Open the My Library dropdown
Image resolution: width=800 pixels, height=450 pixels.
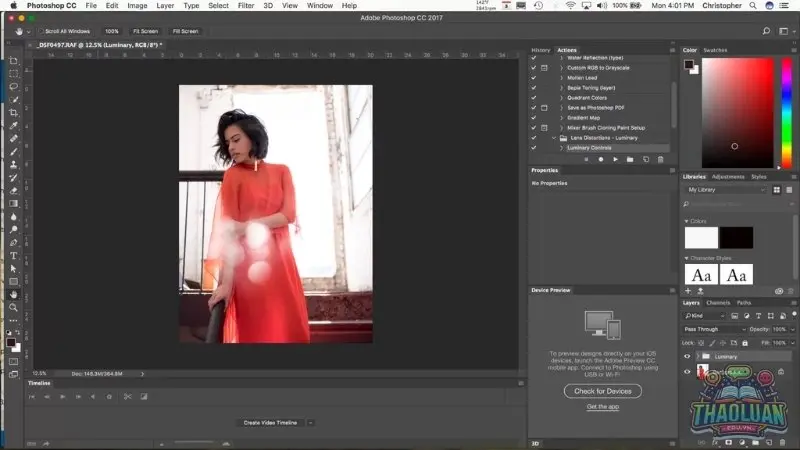pyautogui.click(x=726, y=190)
